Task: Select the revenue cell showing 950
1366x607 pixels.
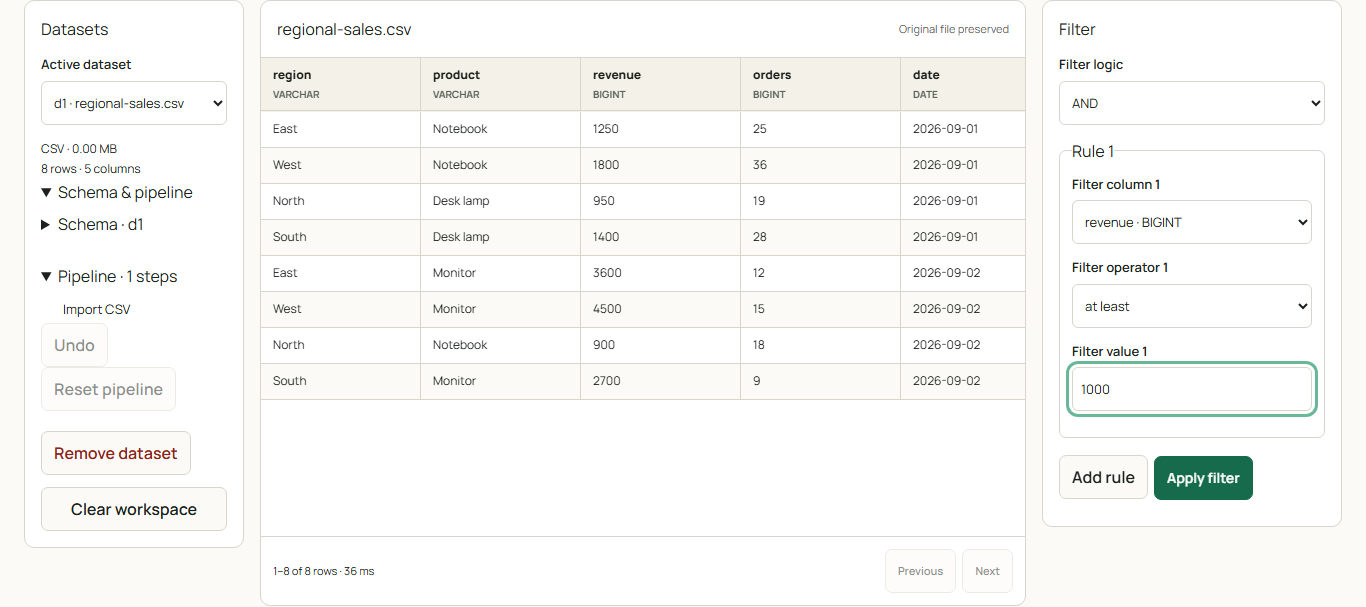Action: (x=661, y=201)
